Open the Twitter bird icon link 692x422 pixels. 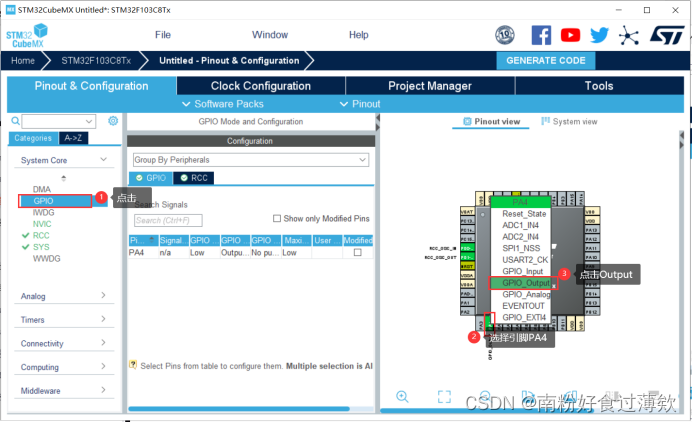pyautogui.click(x=599, y=35)
